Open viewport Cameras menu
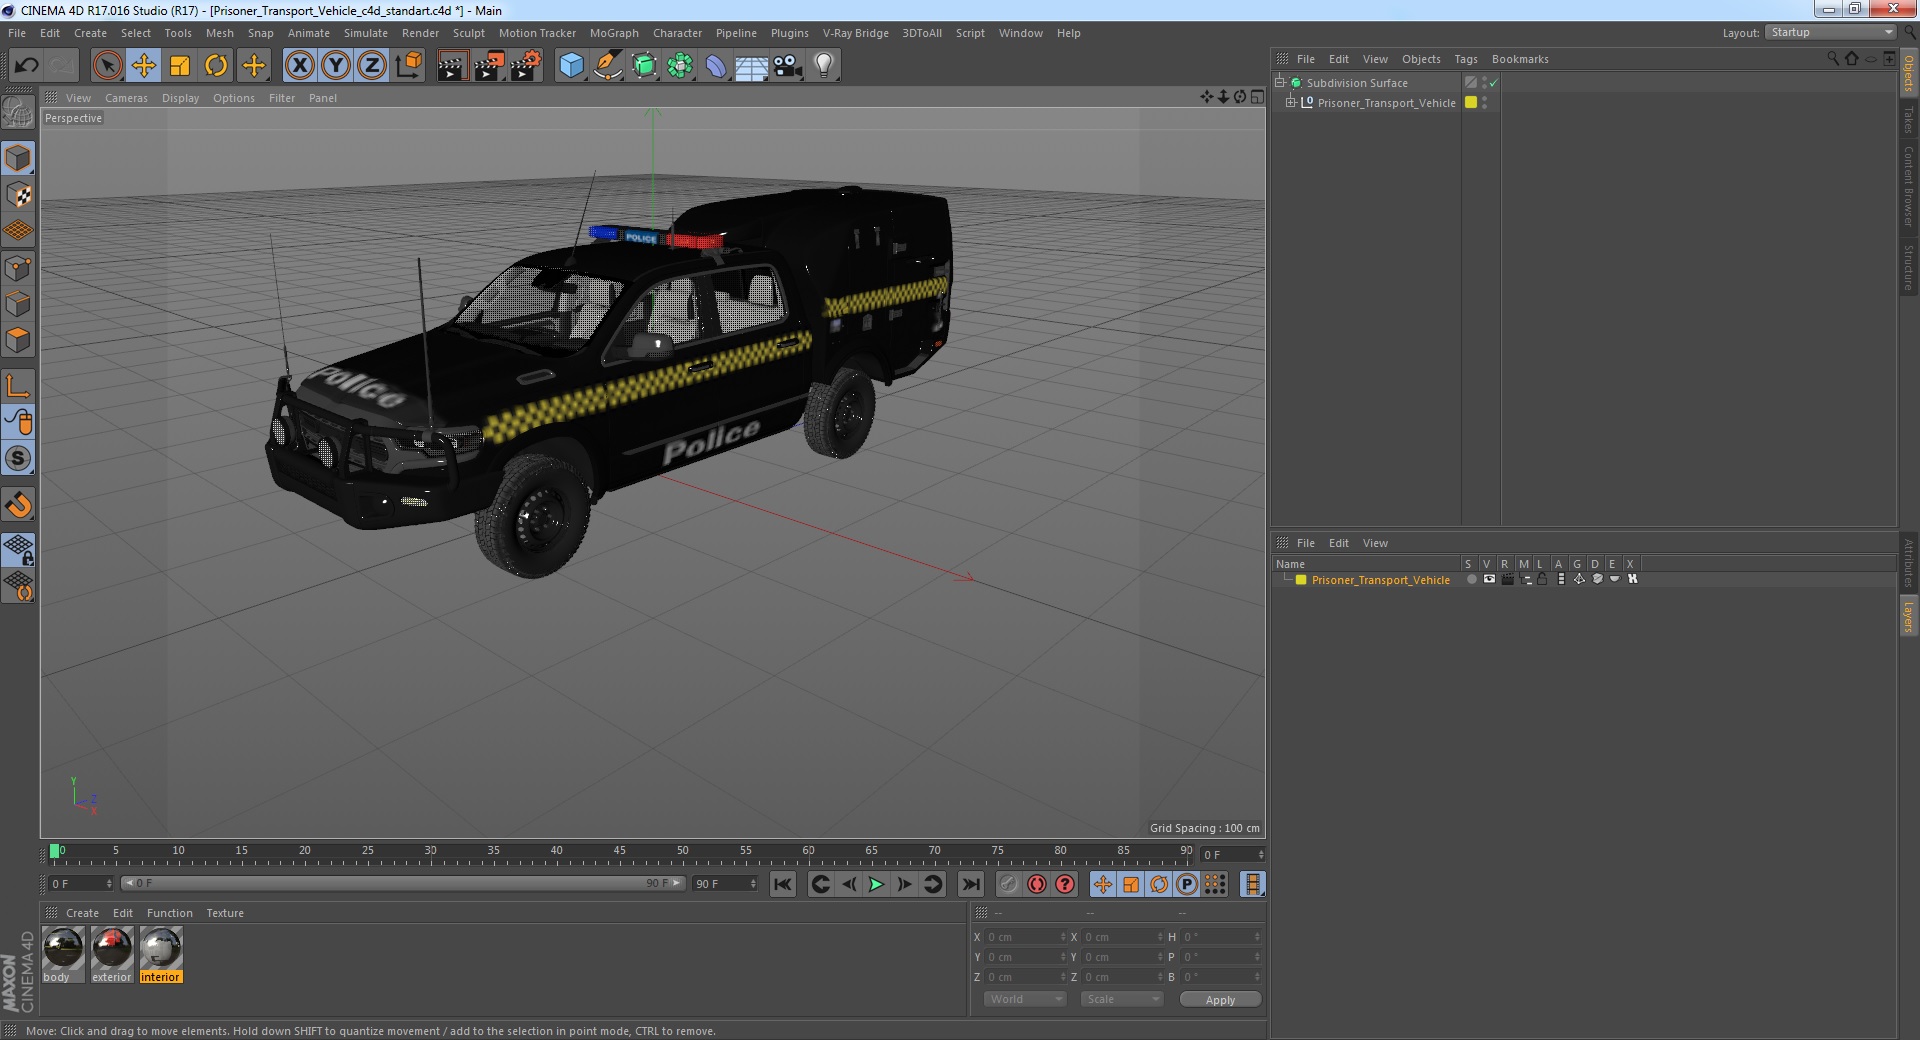The height and width of the screenshot is (1040, 1920). coord(126,98)
